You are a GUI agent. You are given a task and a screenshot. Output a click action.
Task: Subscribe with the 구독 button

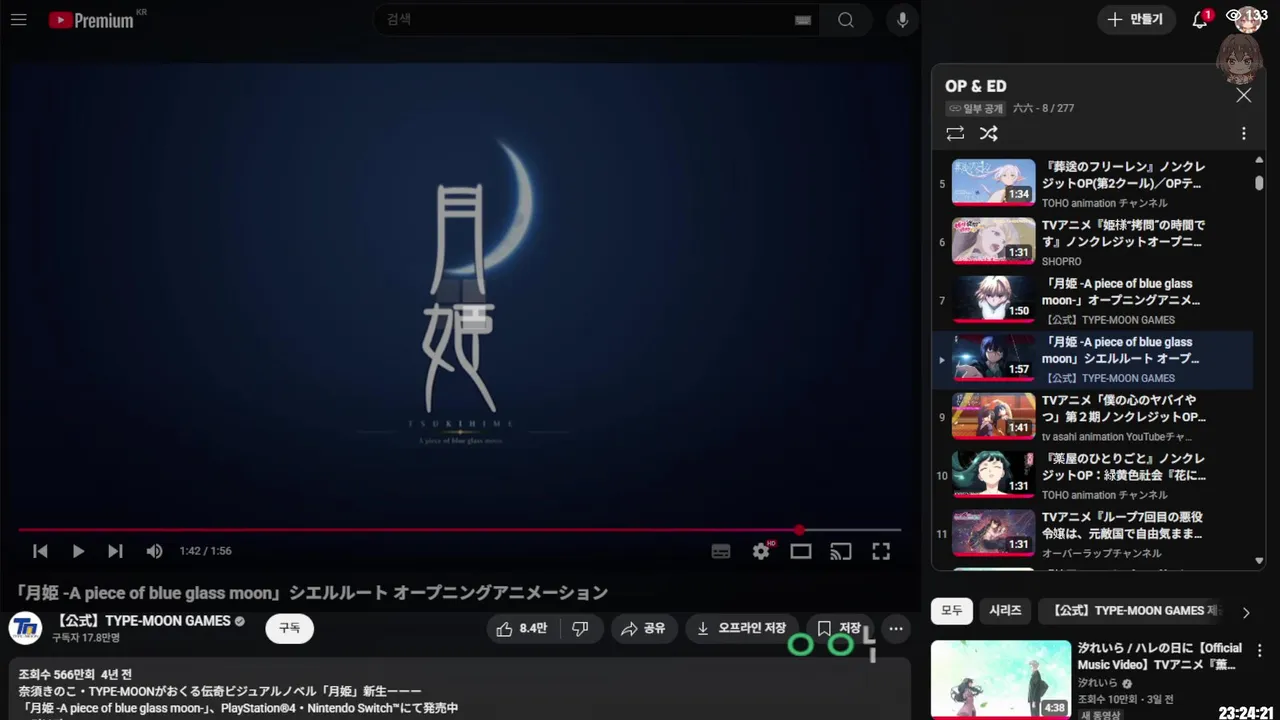tap(289, 628)
